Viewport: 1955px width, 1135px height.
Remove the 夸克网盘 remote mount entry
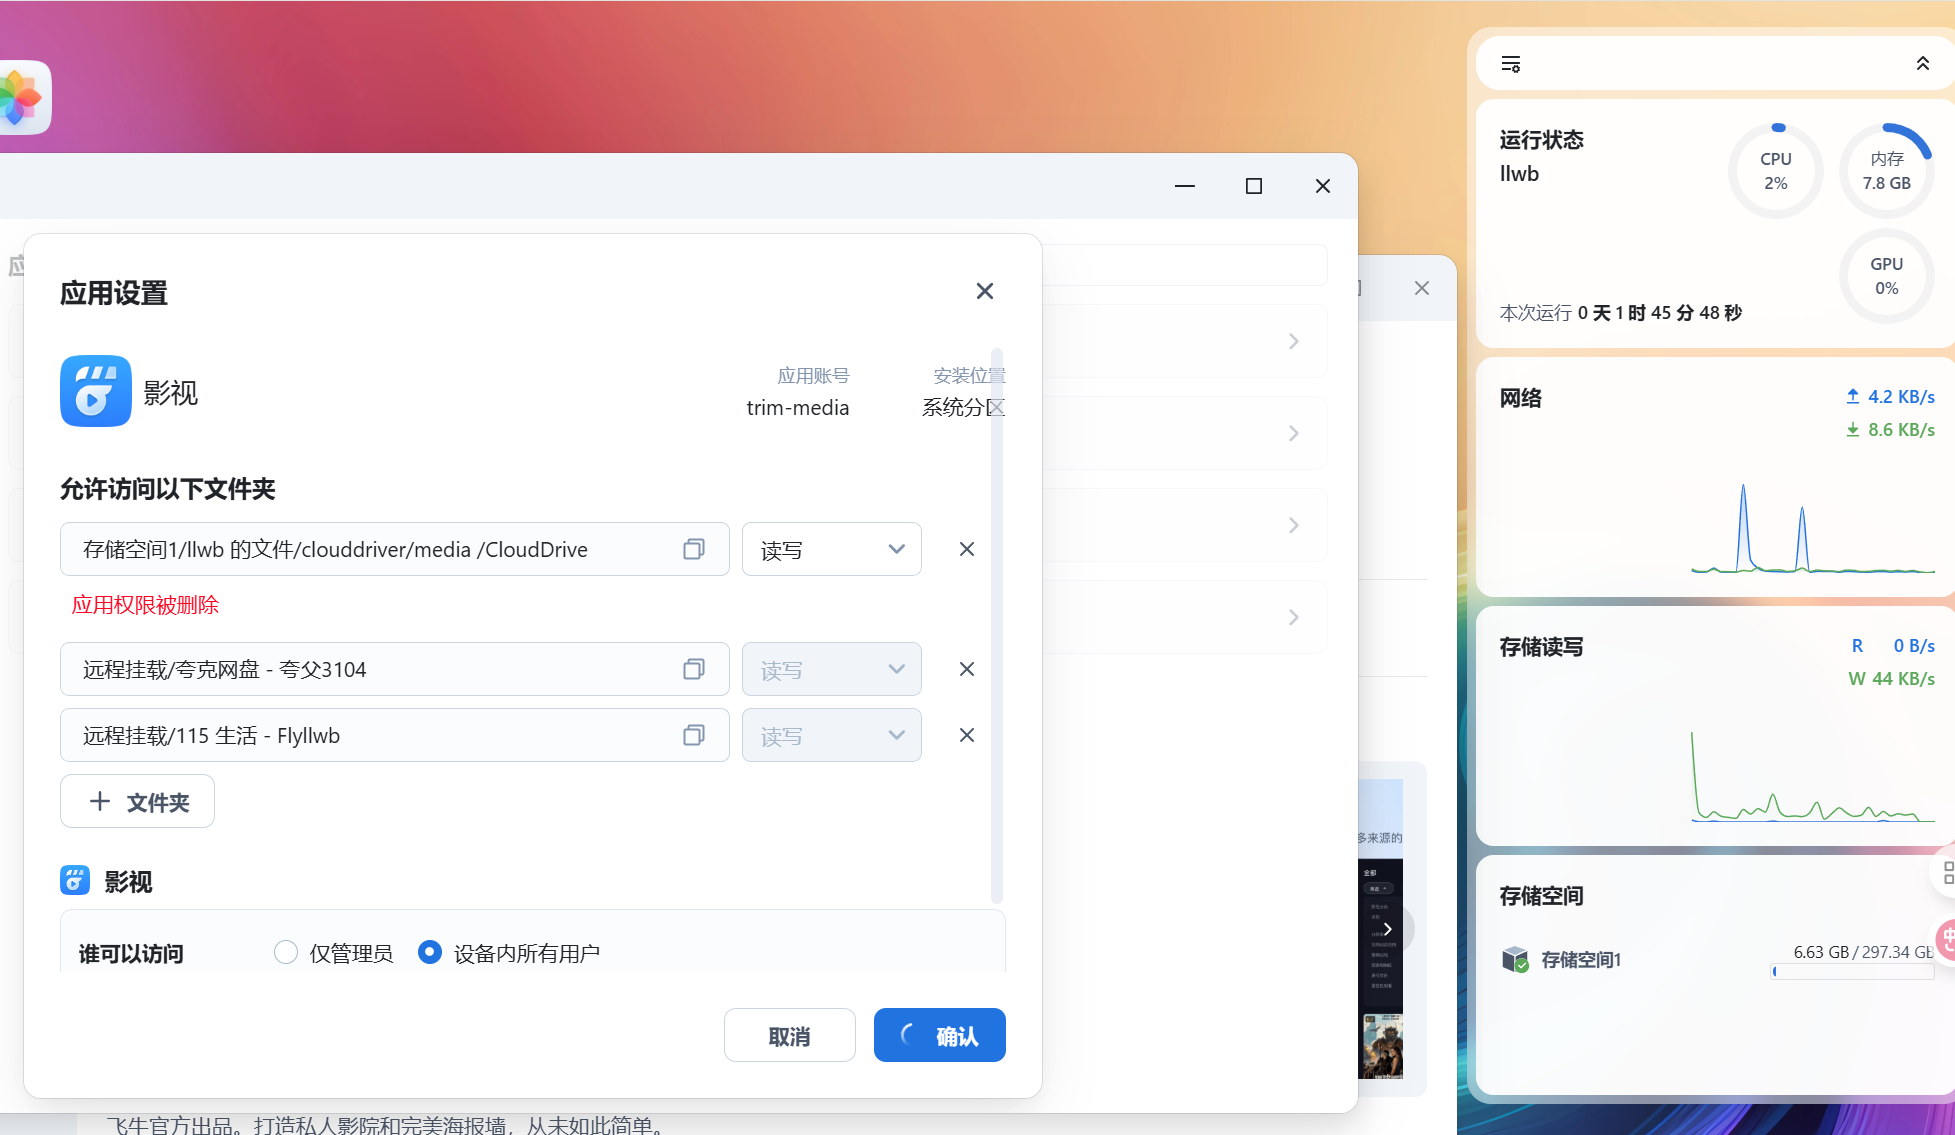966,669
